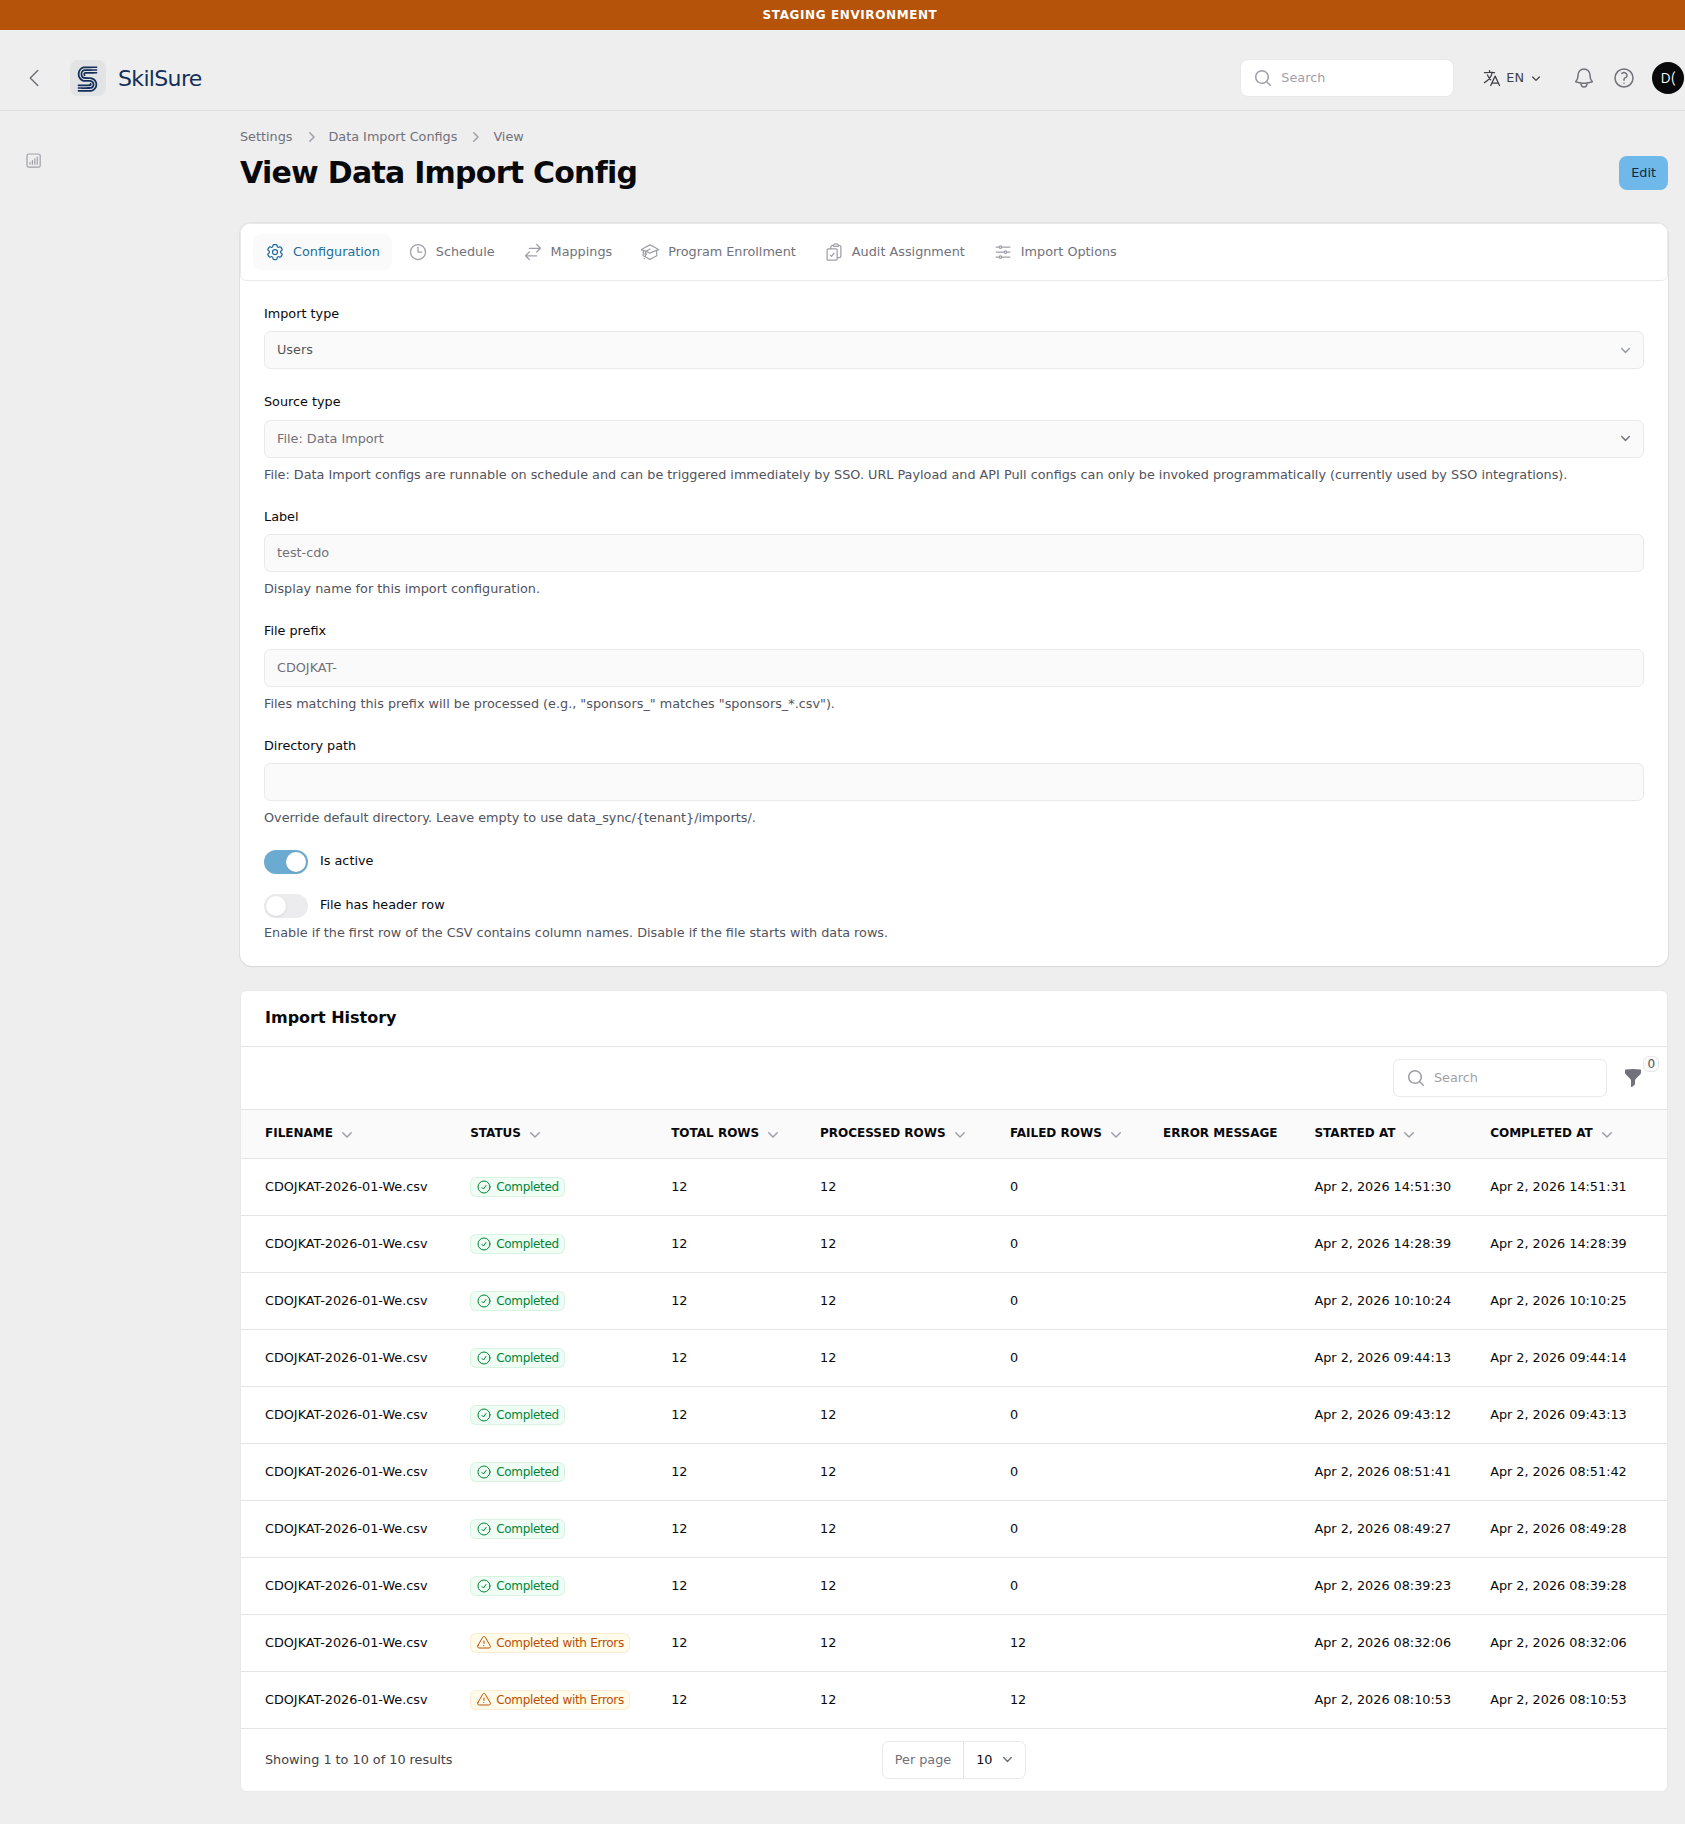
Task: Toggle the Is active switch
Action: (286, 861)
